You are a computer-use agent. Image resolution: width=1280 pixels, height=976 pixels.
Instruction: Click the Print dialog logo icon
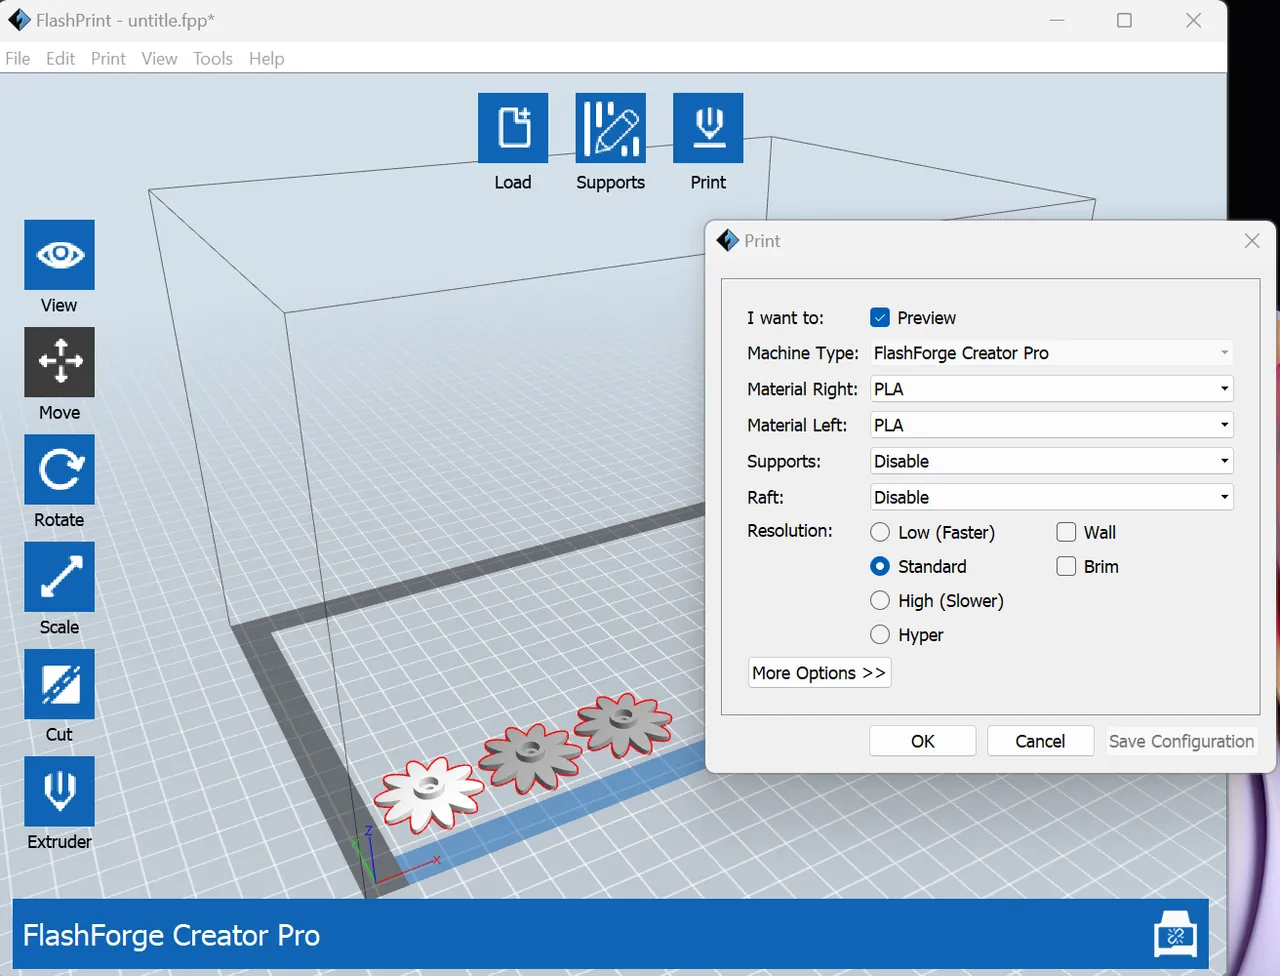pyautogui.click(x=728, y=241)
